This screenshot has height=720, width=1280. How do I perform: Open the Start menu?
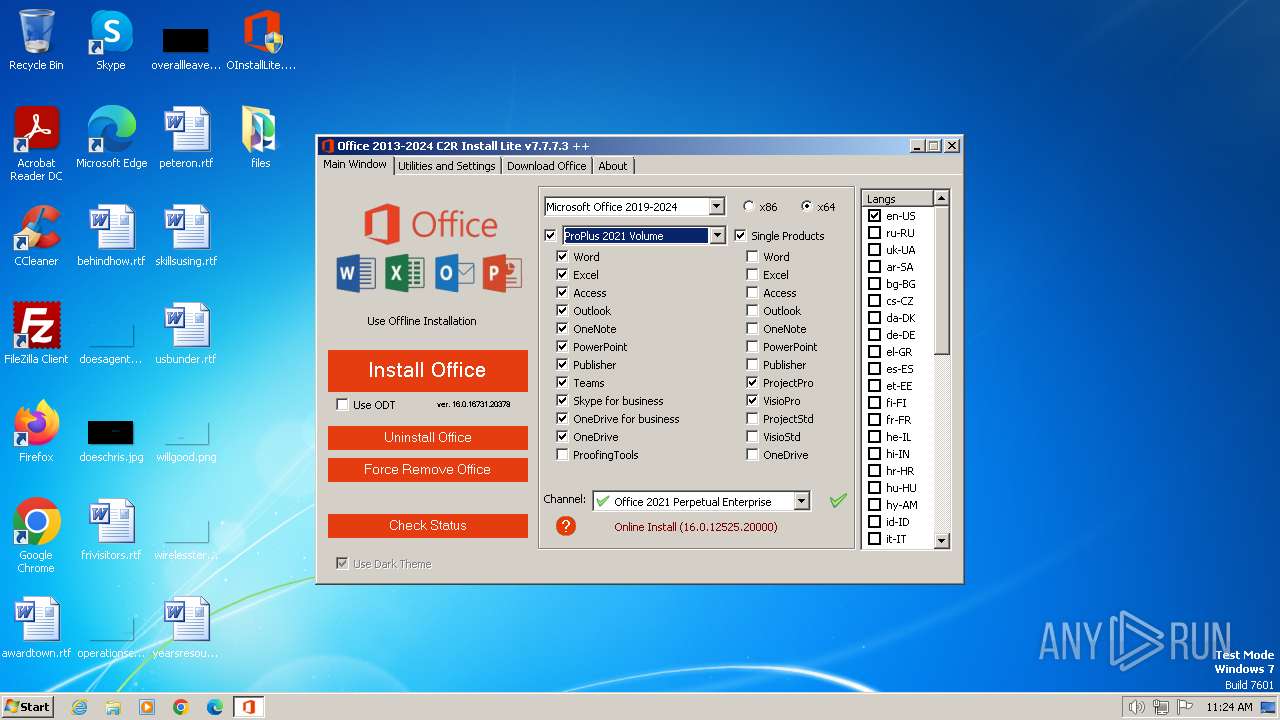click(x=27, y=707)
